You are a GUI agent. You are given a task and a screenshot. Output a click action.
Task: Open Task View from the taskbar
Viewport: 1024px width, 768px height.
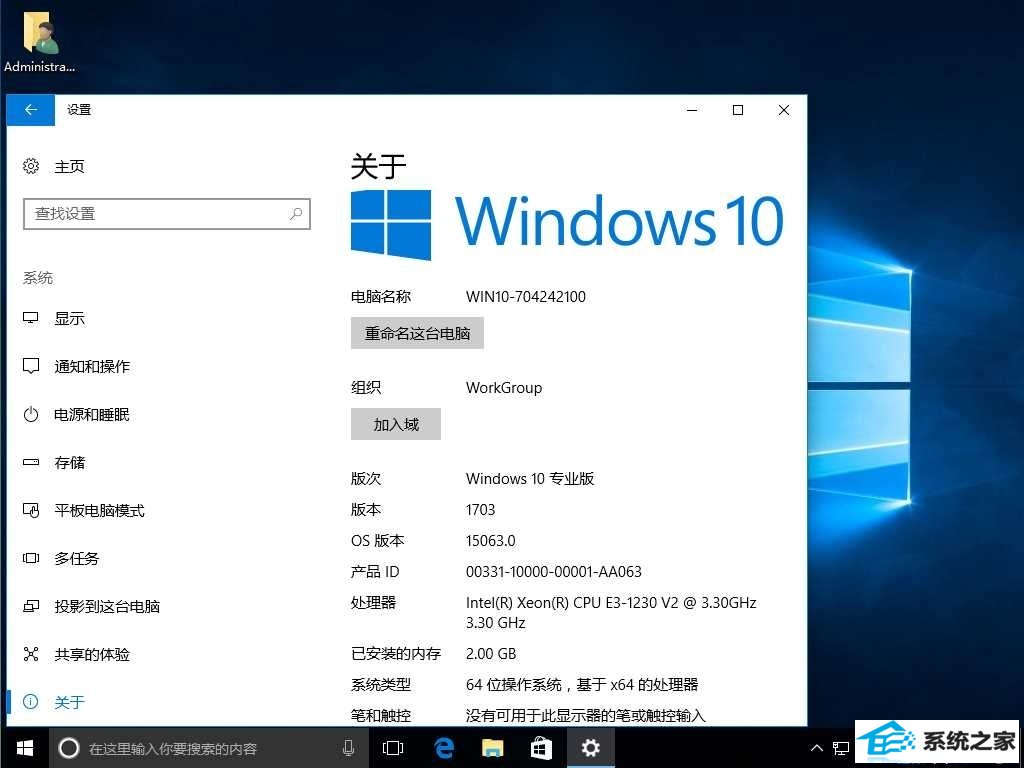click(x=392, y=748)
